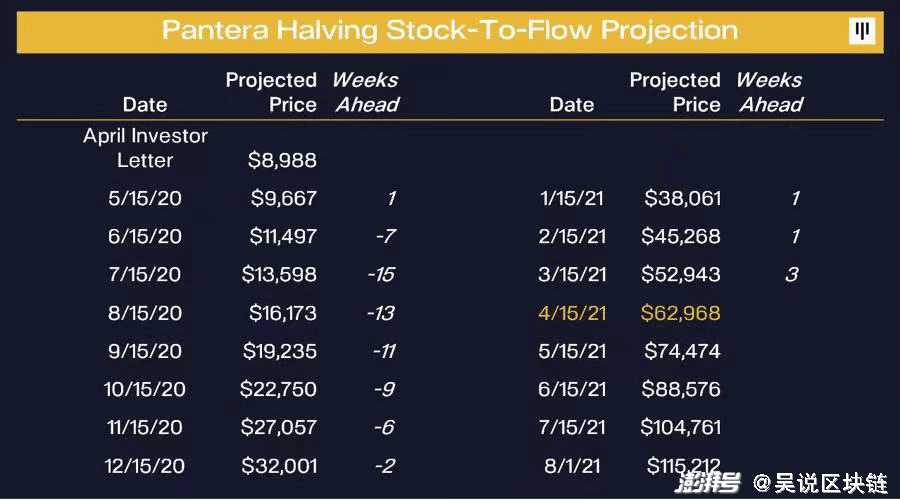
Task: Click the $13,598 price cell
Action: 279,274
